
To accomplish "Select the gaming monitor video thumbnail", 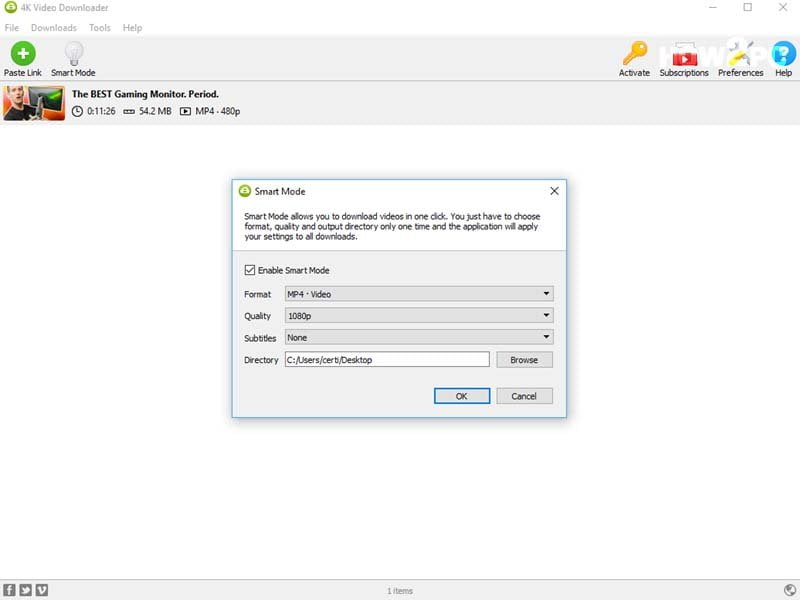I will tap(34, 103).
